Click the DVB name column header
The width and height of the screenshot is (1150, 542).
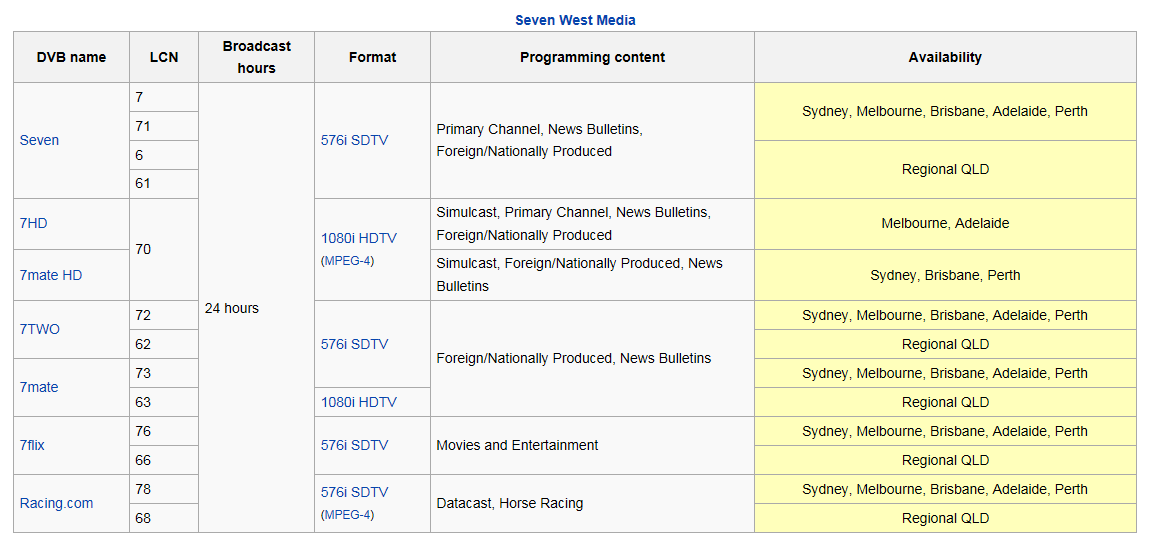click(71, 57)
